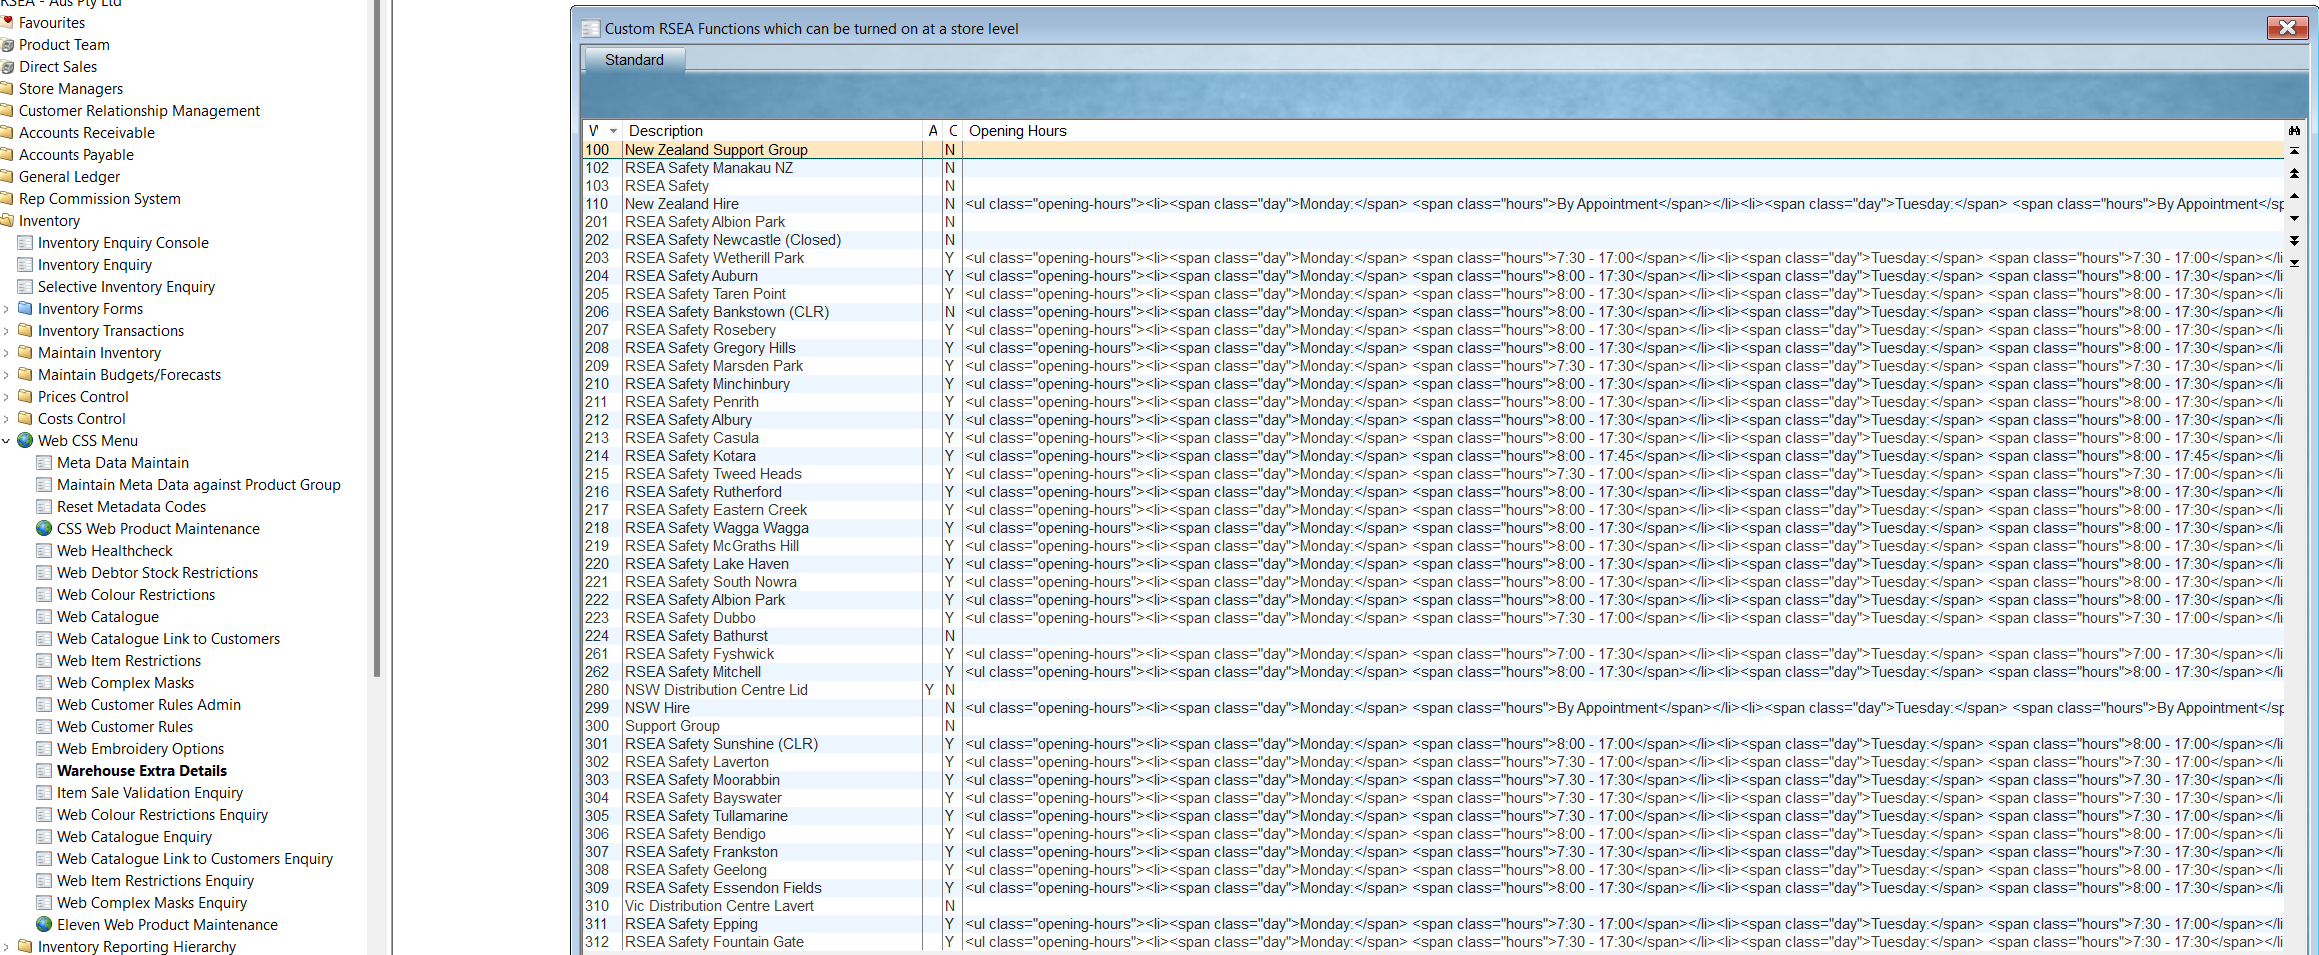Open the sort dropdown arrow in first column header
The height and width of the screenshot is (955, 2319).
pos(613,131)
